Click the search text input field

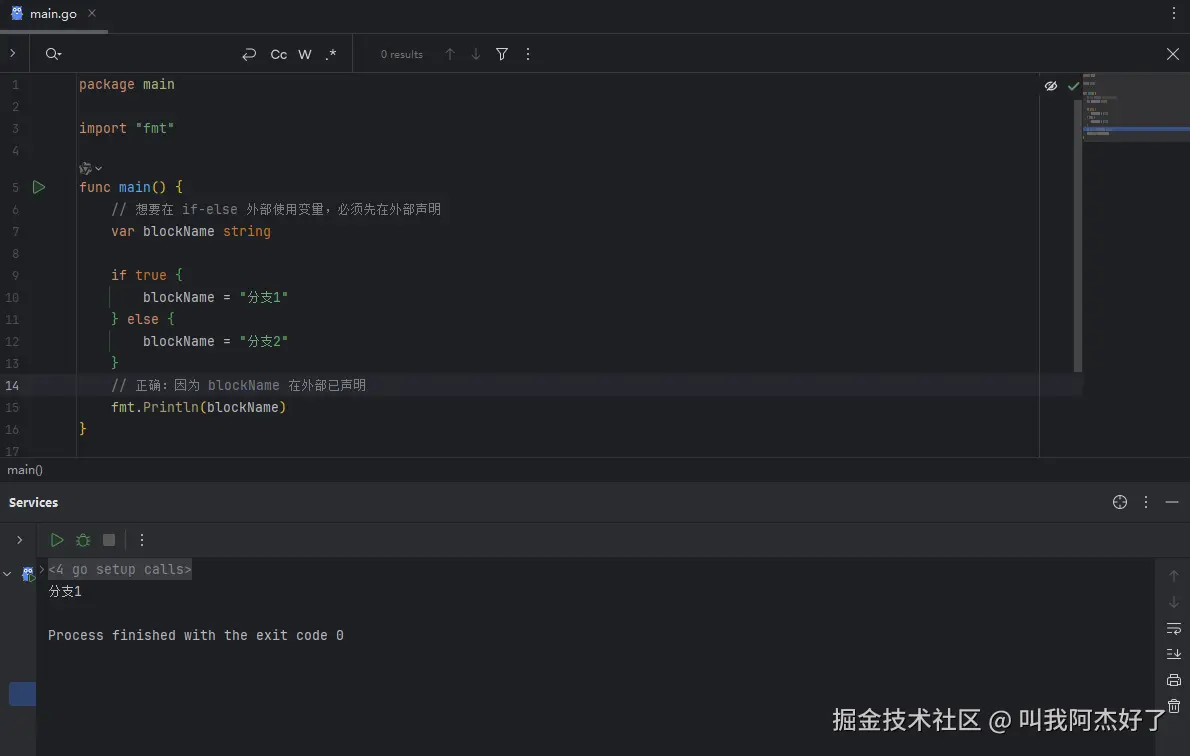[152, 54]
